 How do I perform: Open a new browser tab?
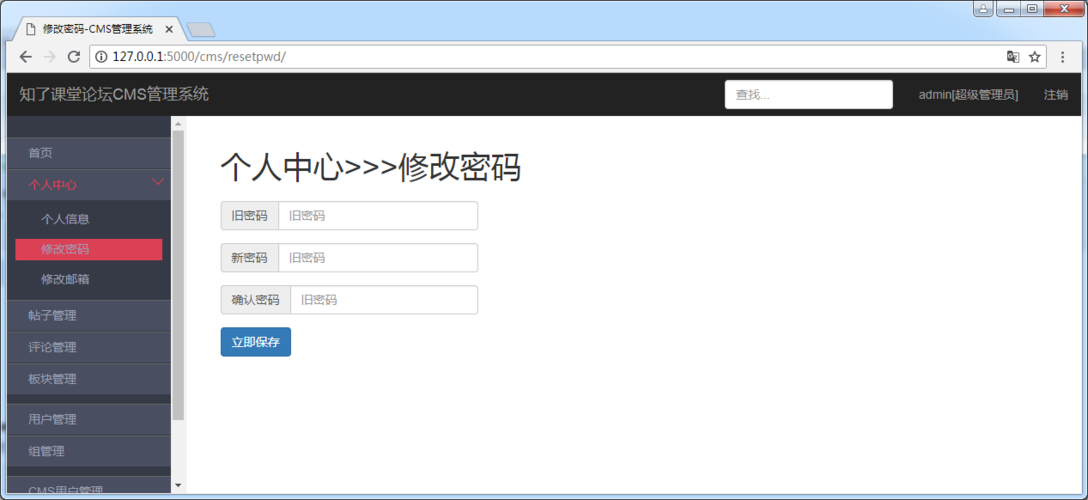coord(201,29)
